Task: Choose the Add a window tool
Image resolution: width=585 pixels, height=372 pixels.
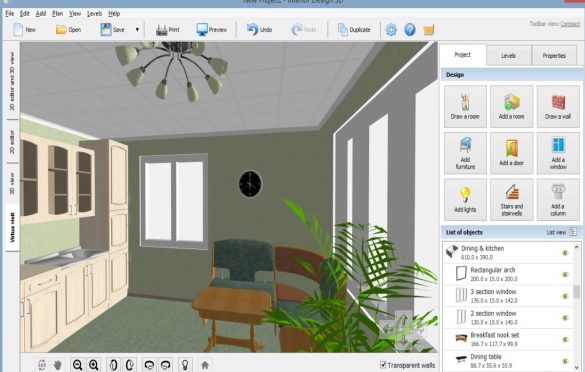Action: pyautogui.click(x=558, y=153)
